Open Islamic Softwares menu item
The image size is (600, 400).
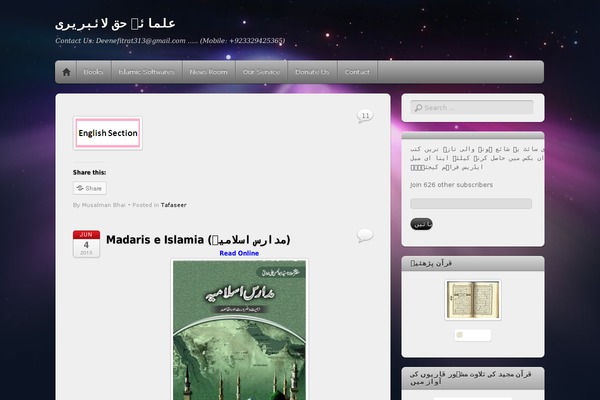pos(147,72)
